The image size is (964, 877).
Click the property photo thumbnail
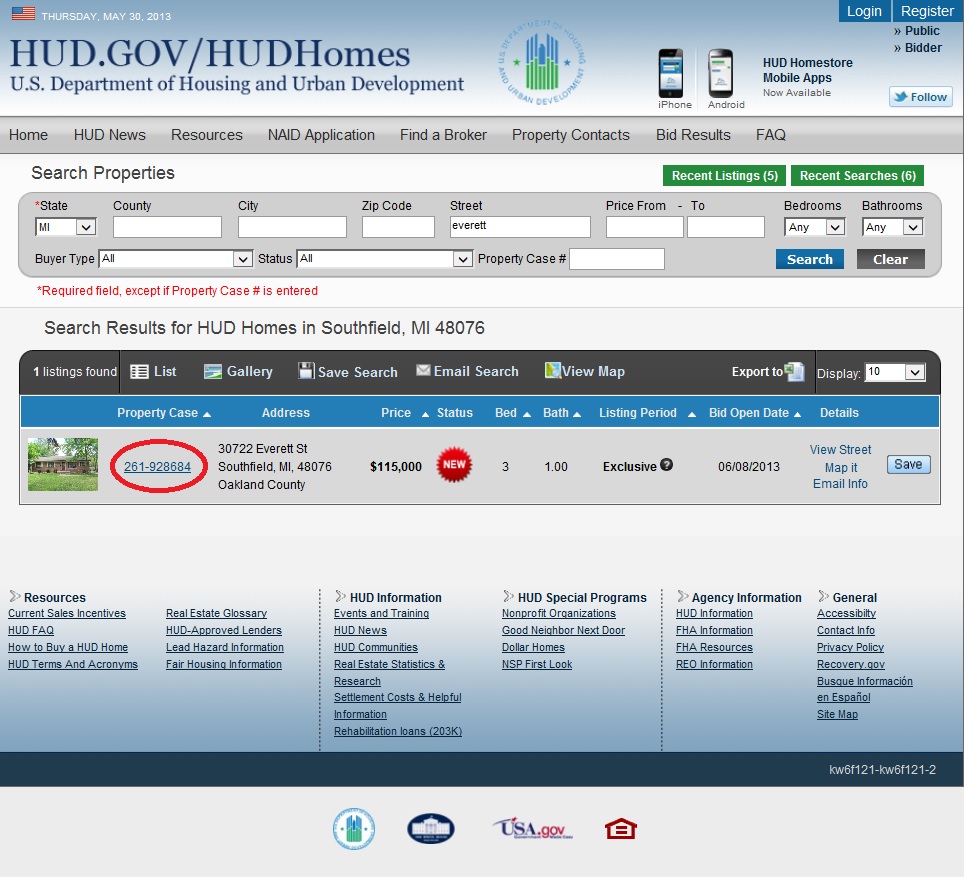click(x=63, y=464)
